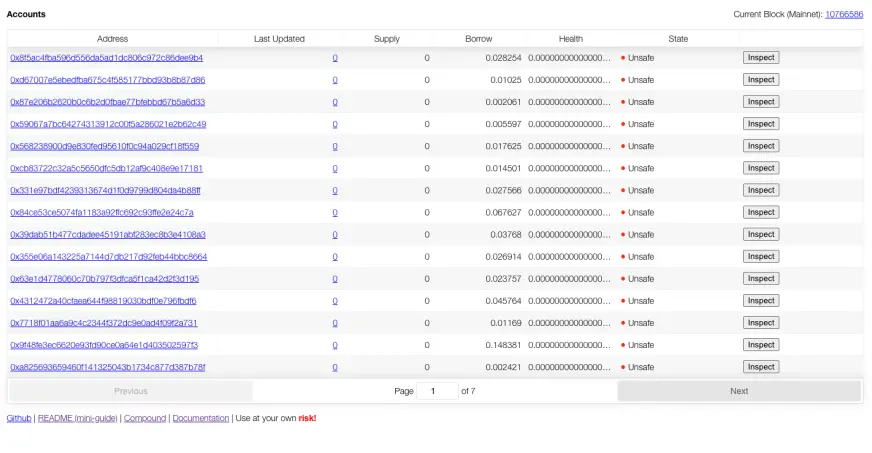Image resolution: width=872 pixels, height=453 pixels.
Task: Inspect the account with borrow 0.014501
Action: click(761, 168)
